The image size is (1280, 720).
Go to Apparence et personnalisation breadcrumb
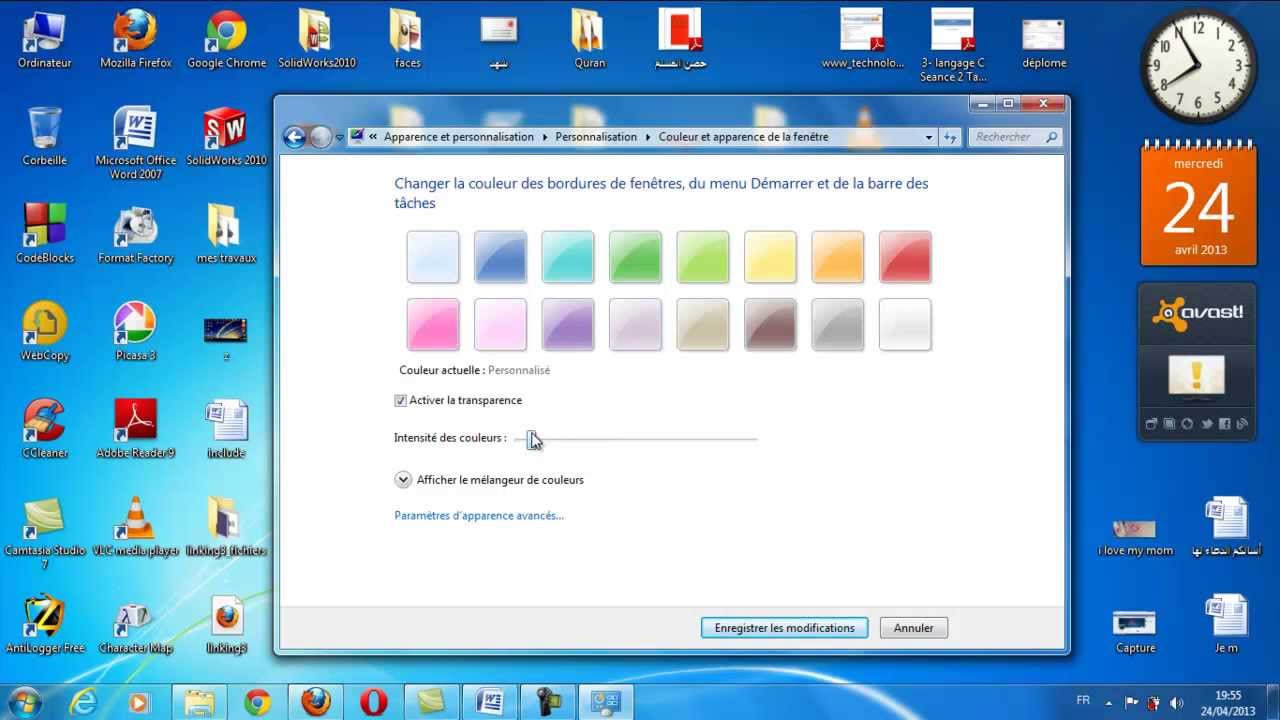click(459, 137)
